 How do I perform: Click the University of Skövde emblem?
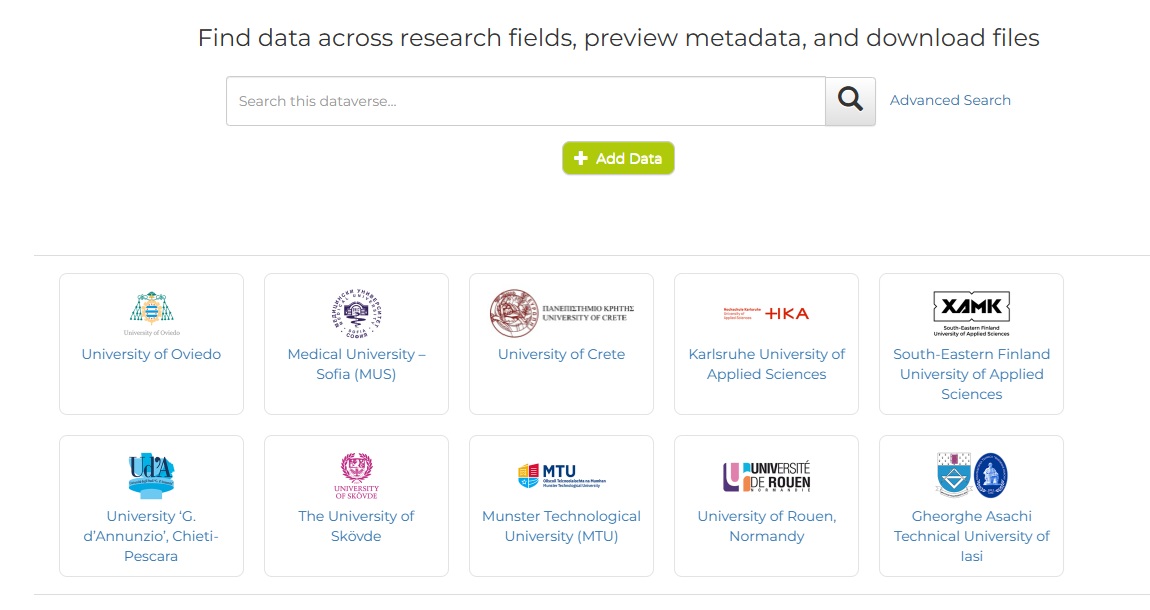pos(356,475)
